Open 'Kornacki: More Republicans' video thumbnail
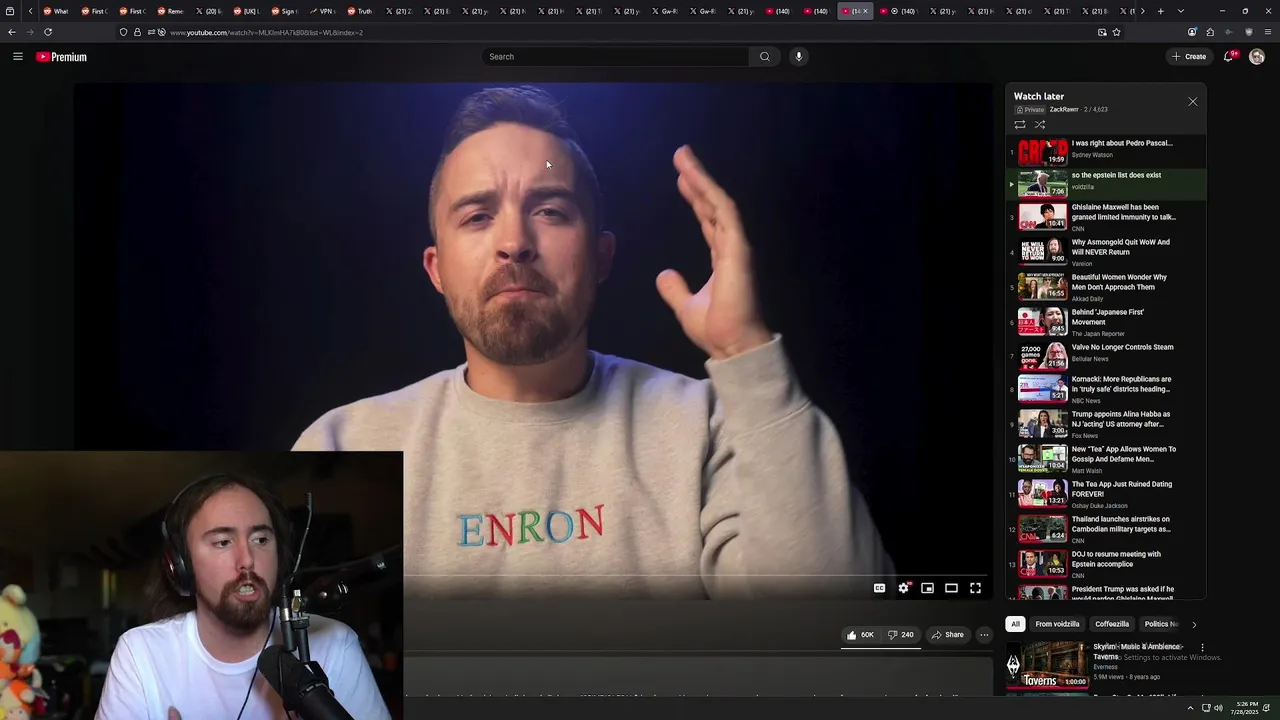 1043,388
